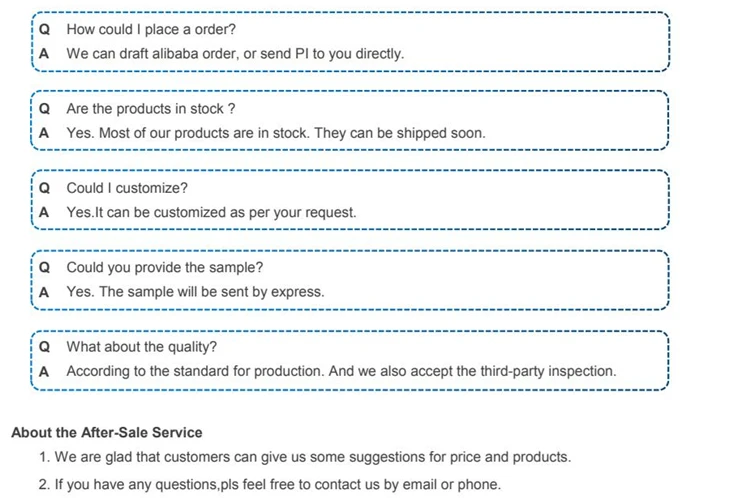The height and width of the screenshot is (498, 750).
Task: Click the answer 'The sample will be sent by express'
Action: [x=195, y=292]
